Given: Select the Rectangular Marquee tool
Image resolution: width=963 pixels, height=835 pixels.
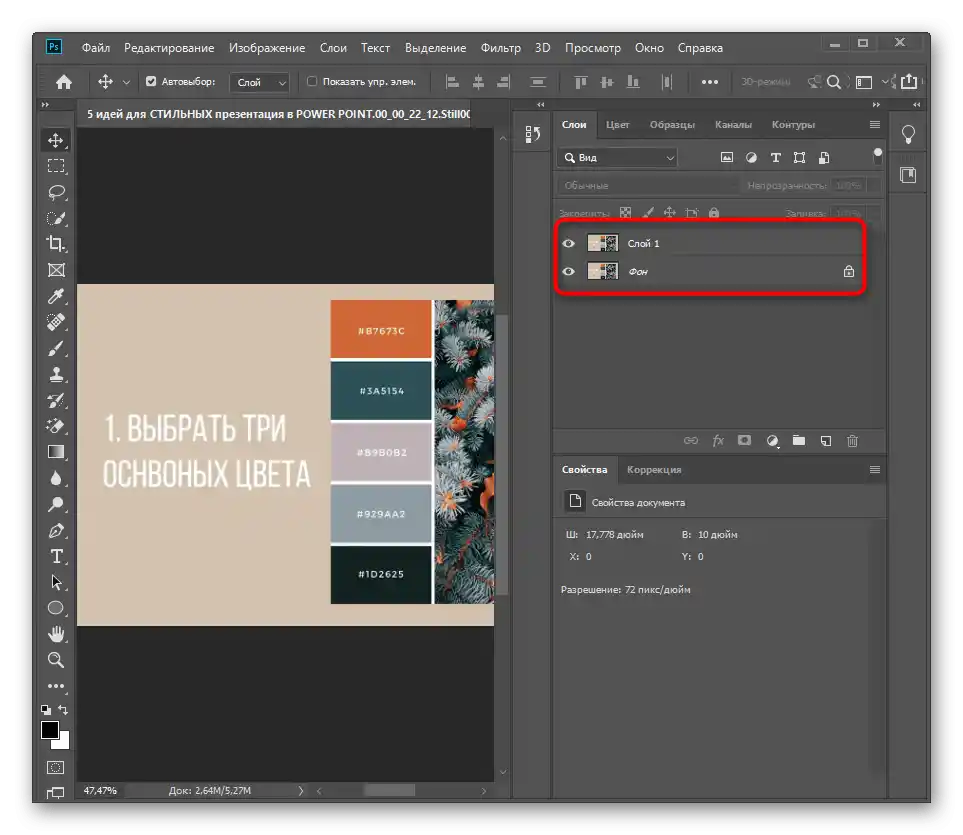Looking at the screenshot, I should click(x=56, y=166).
